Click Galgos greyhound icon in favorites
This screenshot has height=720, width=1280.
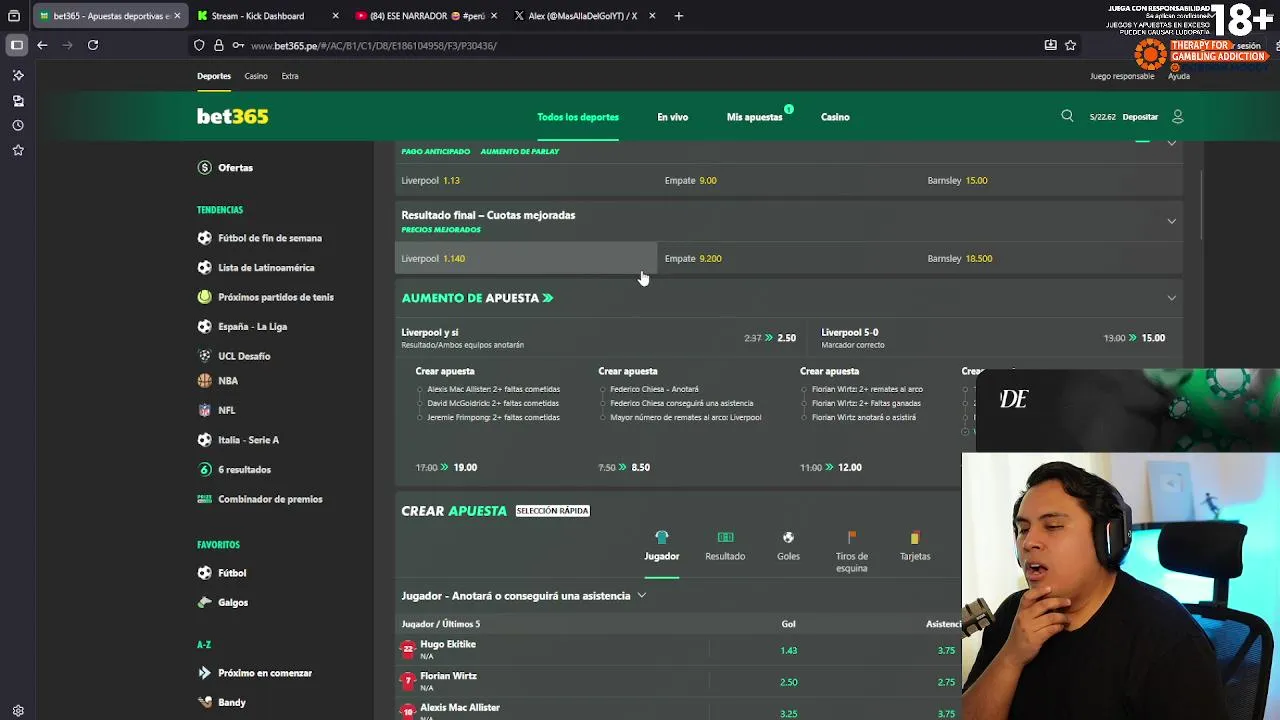click(x=205, y=602)
